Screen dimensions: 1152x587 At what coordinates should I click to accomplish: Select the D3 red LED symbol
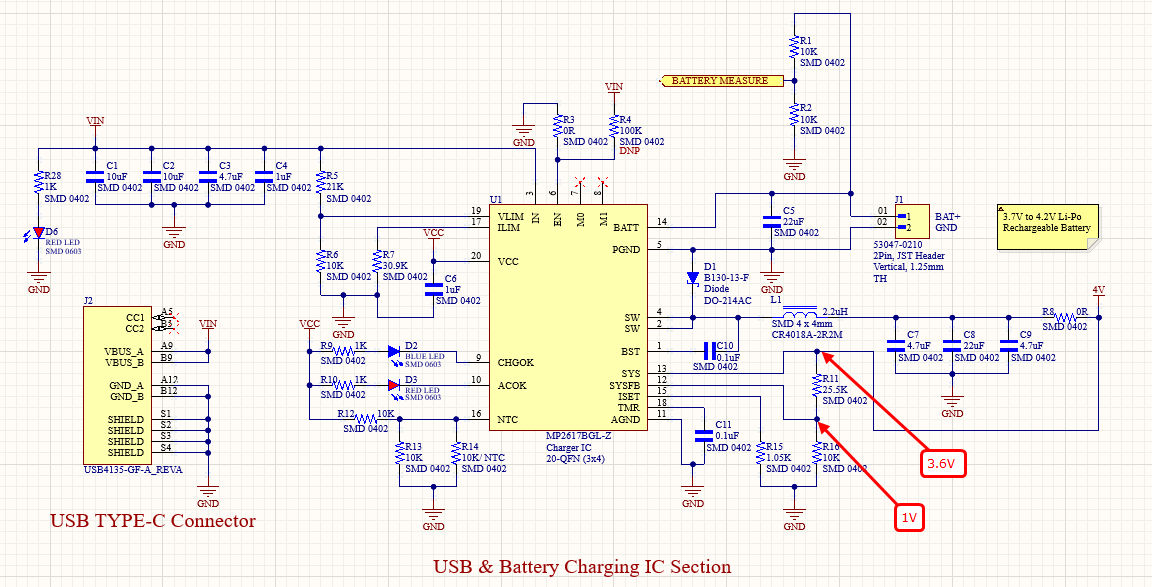pos(394,386)
